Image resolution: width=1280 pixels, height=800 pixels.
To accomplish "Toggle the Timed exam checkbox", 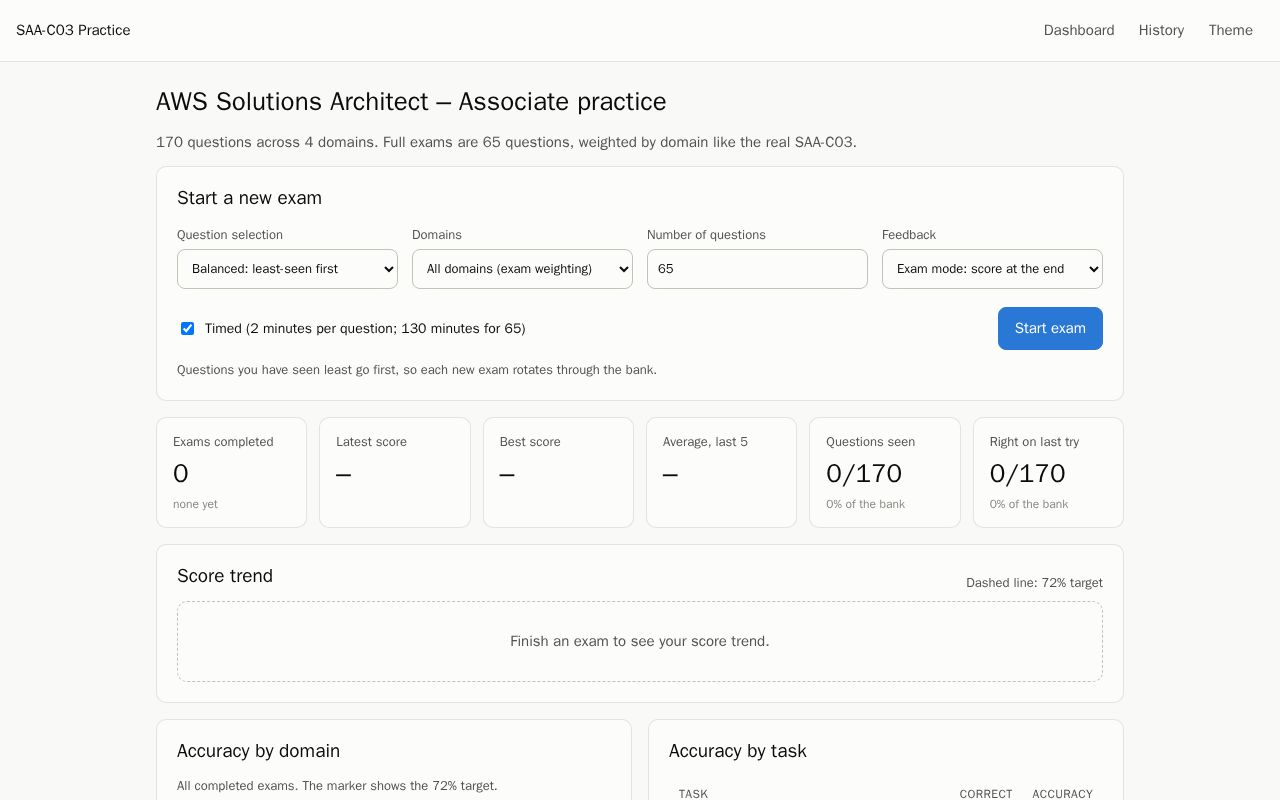I will [x=187, y=328].
